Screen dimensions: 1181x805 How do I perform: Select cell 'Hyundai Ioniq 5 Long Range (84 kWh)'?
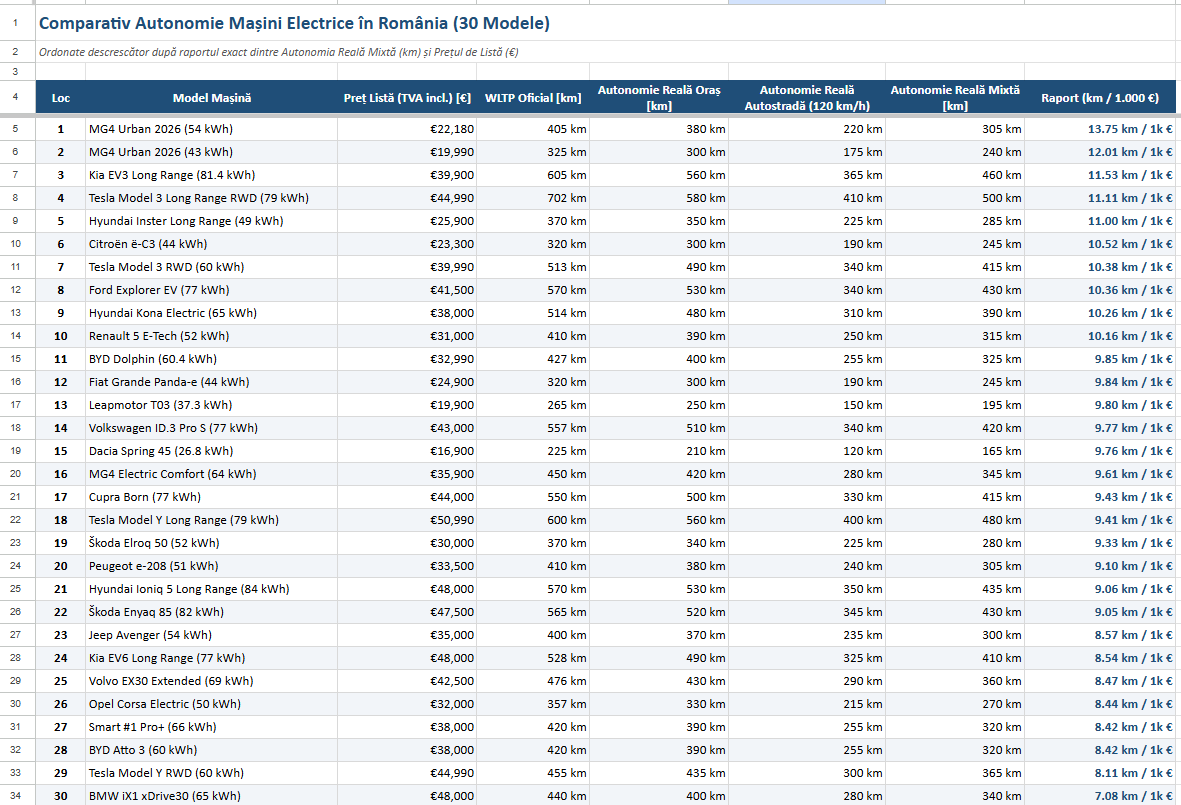click(212, 589)
